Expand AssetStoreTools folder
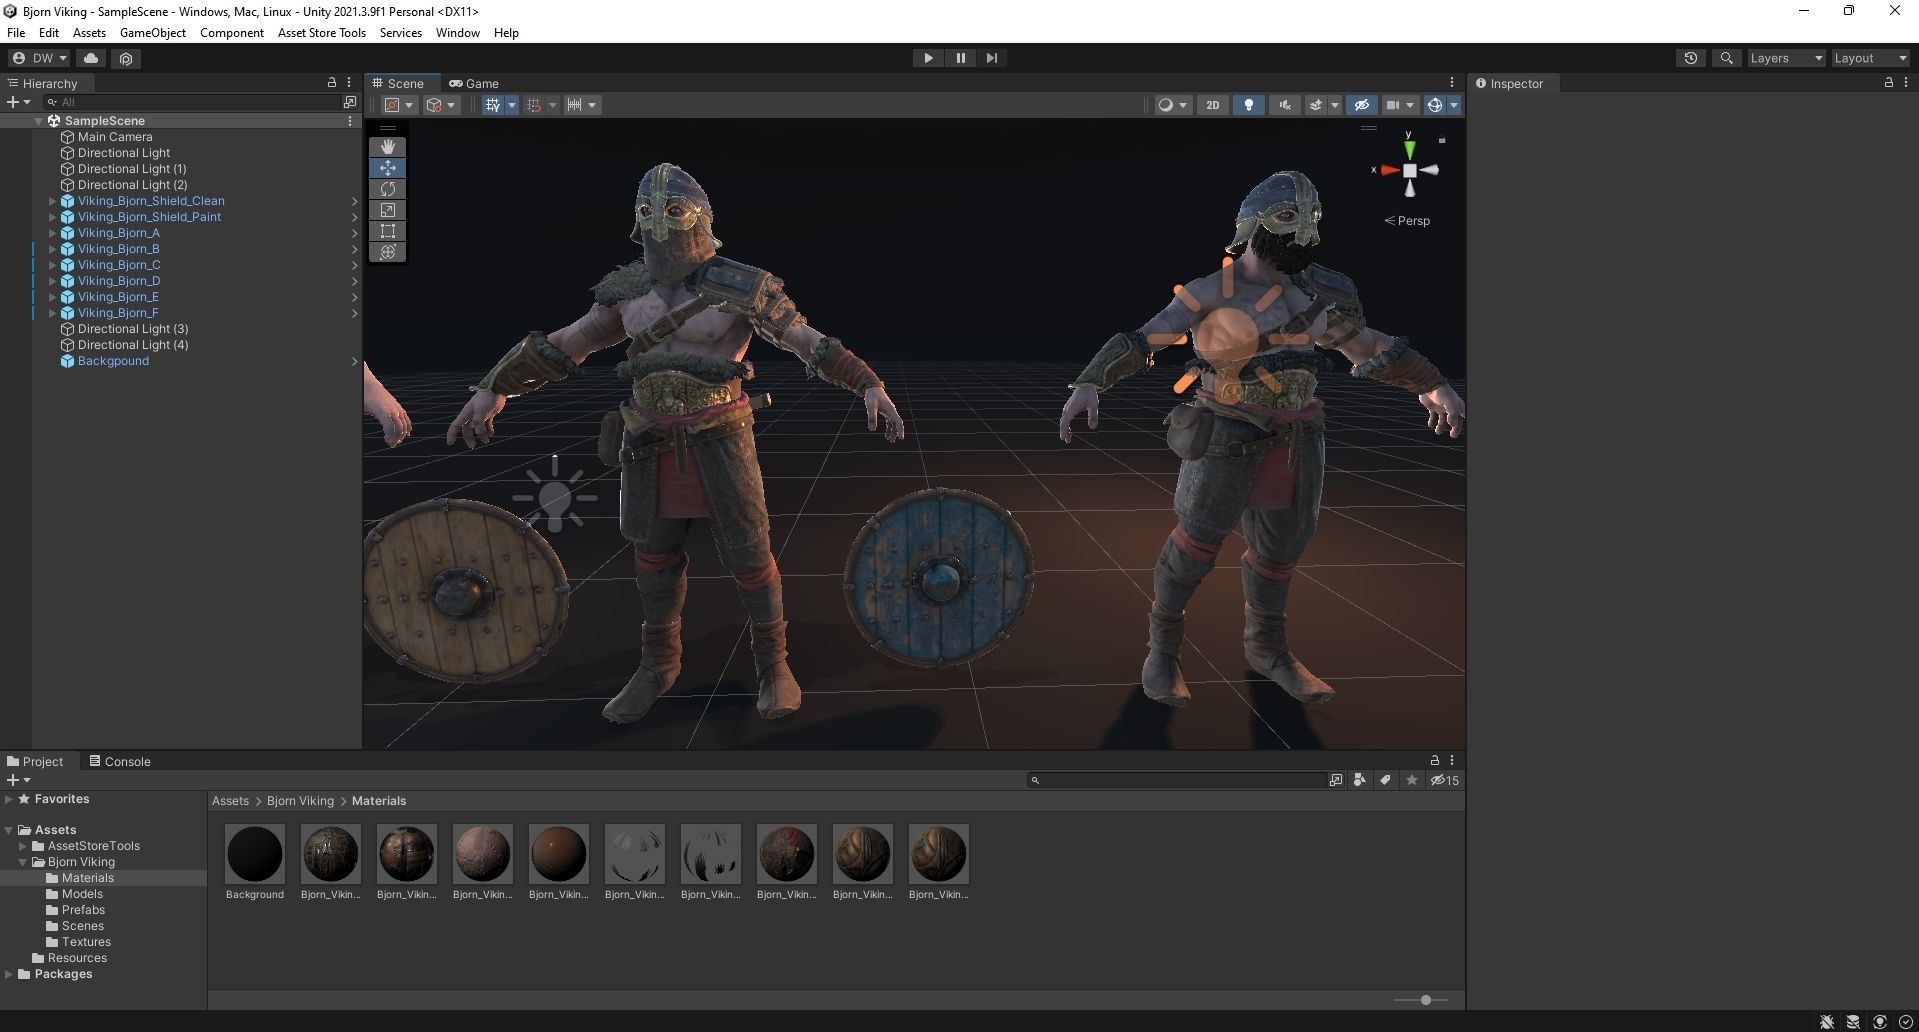1919x1032 pixels. (x=23, y=846)
